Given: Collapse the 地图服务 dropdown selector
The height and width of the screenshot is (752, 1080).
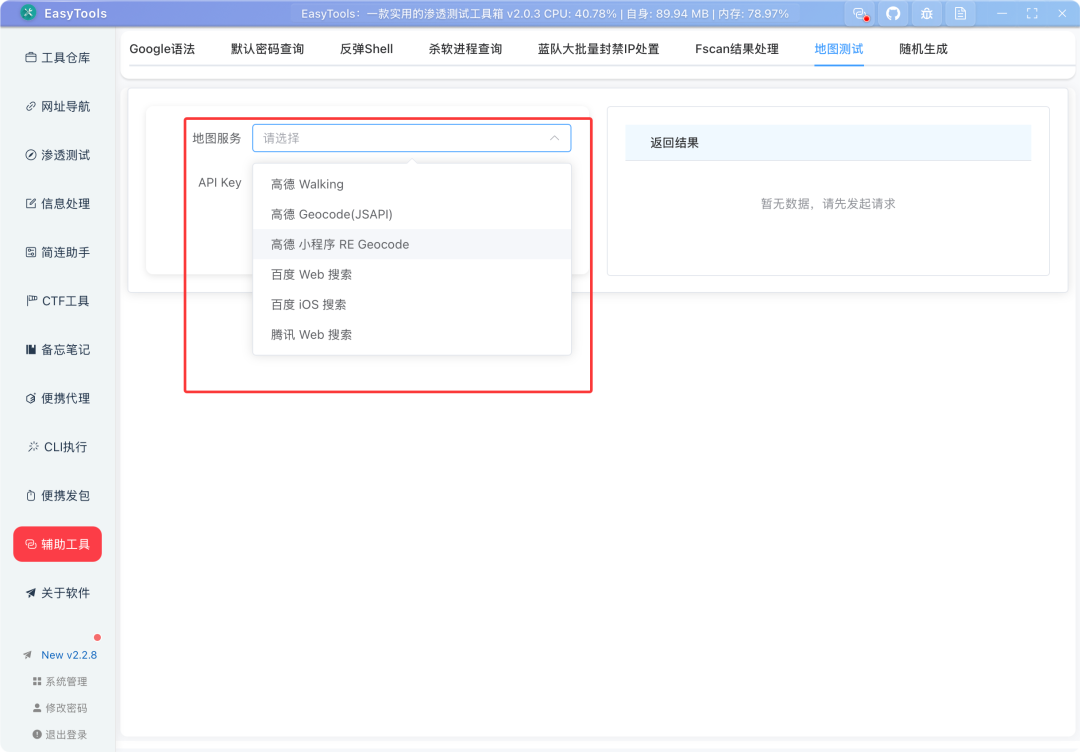Looking at the screenshot, I should tap(412, 138).
